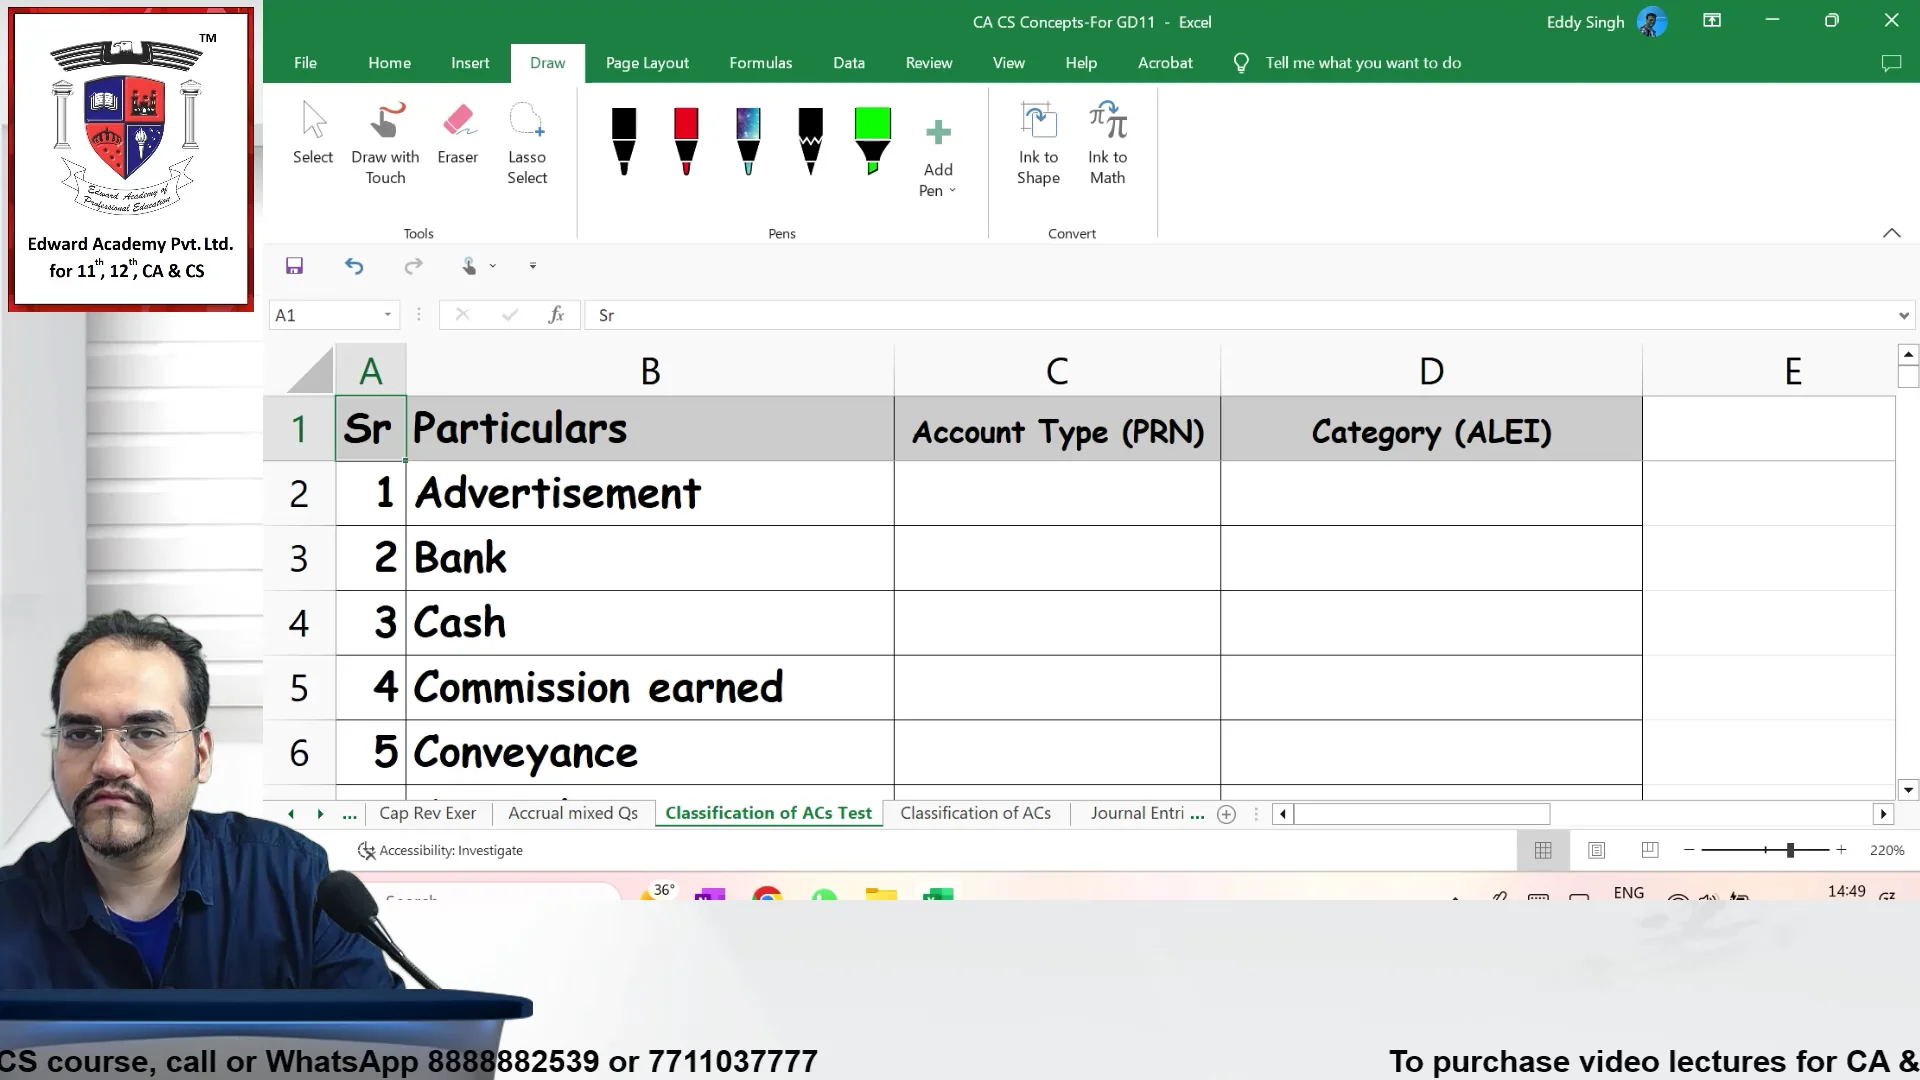
Task: Open the Classification of ACs sheet tab
Action: pyautogui.click(x=976, y=813)
